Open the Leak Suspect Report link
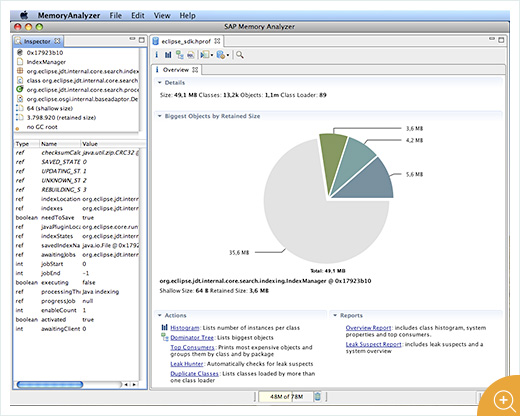Image resolution: width=520 pixels, height=416 pixels. click(x=373, y=344)
